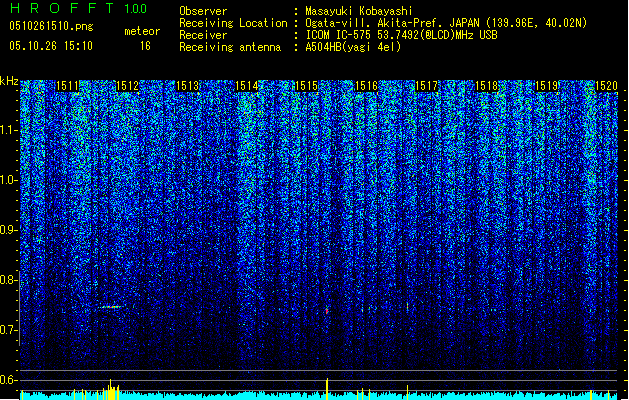The image size is (629, 400).
Task: Click the yellow spike cluster in the power graph below 1512
Action: pyautogui.click(x=111, y=390)
